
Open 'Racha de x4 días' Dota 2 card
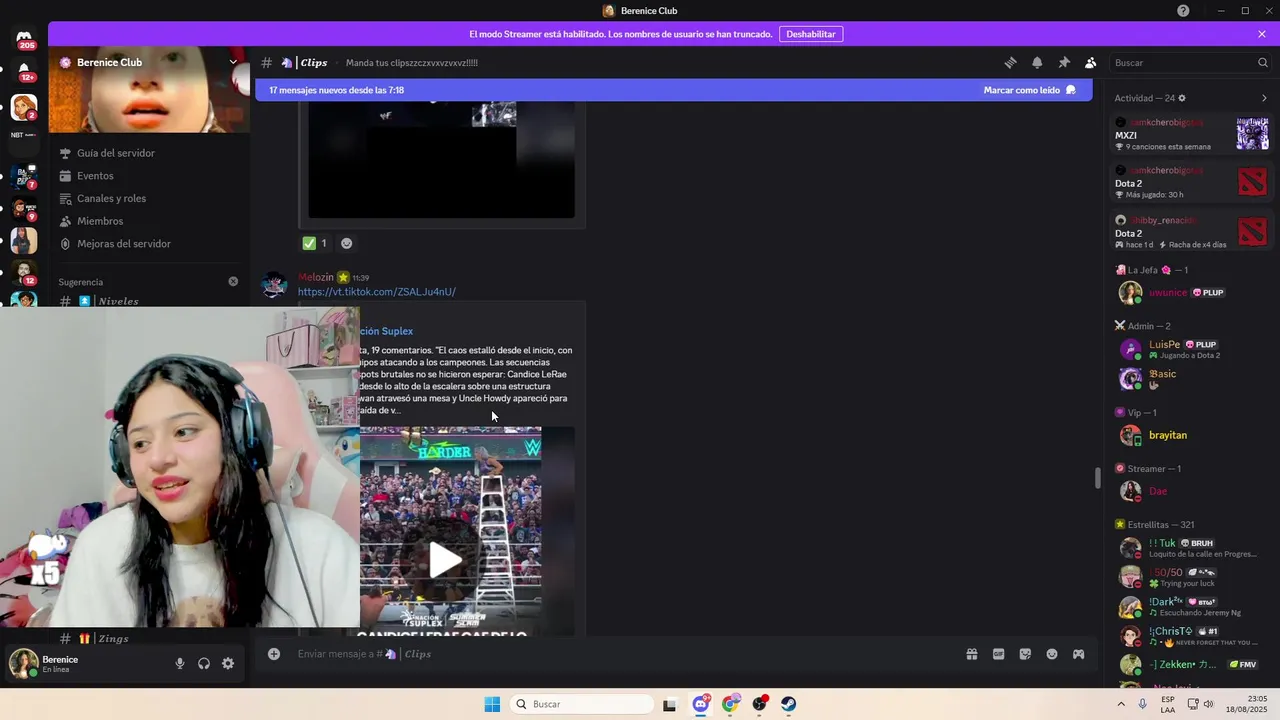pyautogui.click(x=1192, y=233)
